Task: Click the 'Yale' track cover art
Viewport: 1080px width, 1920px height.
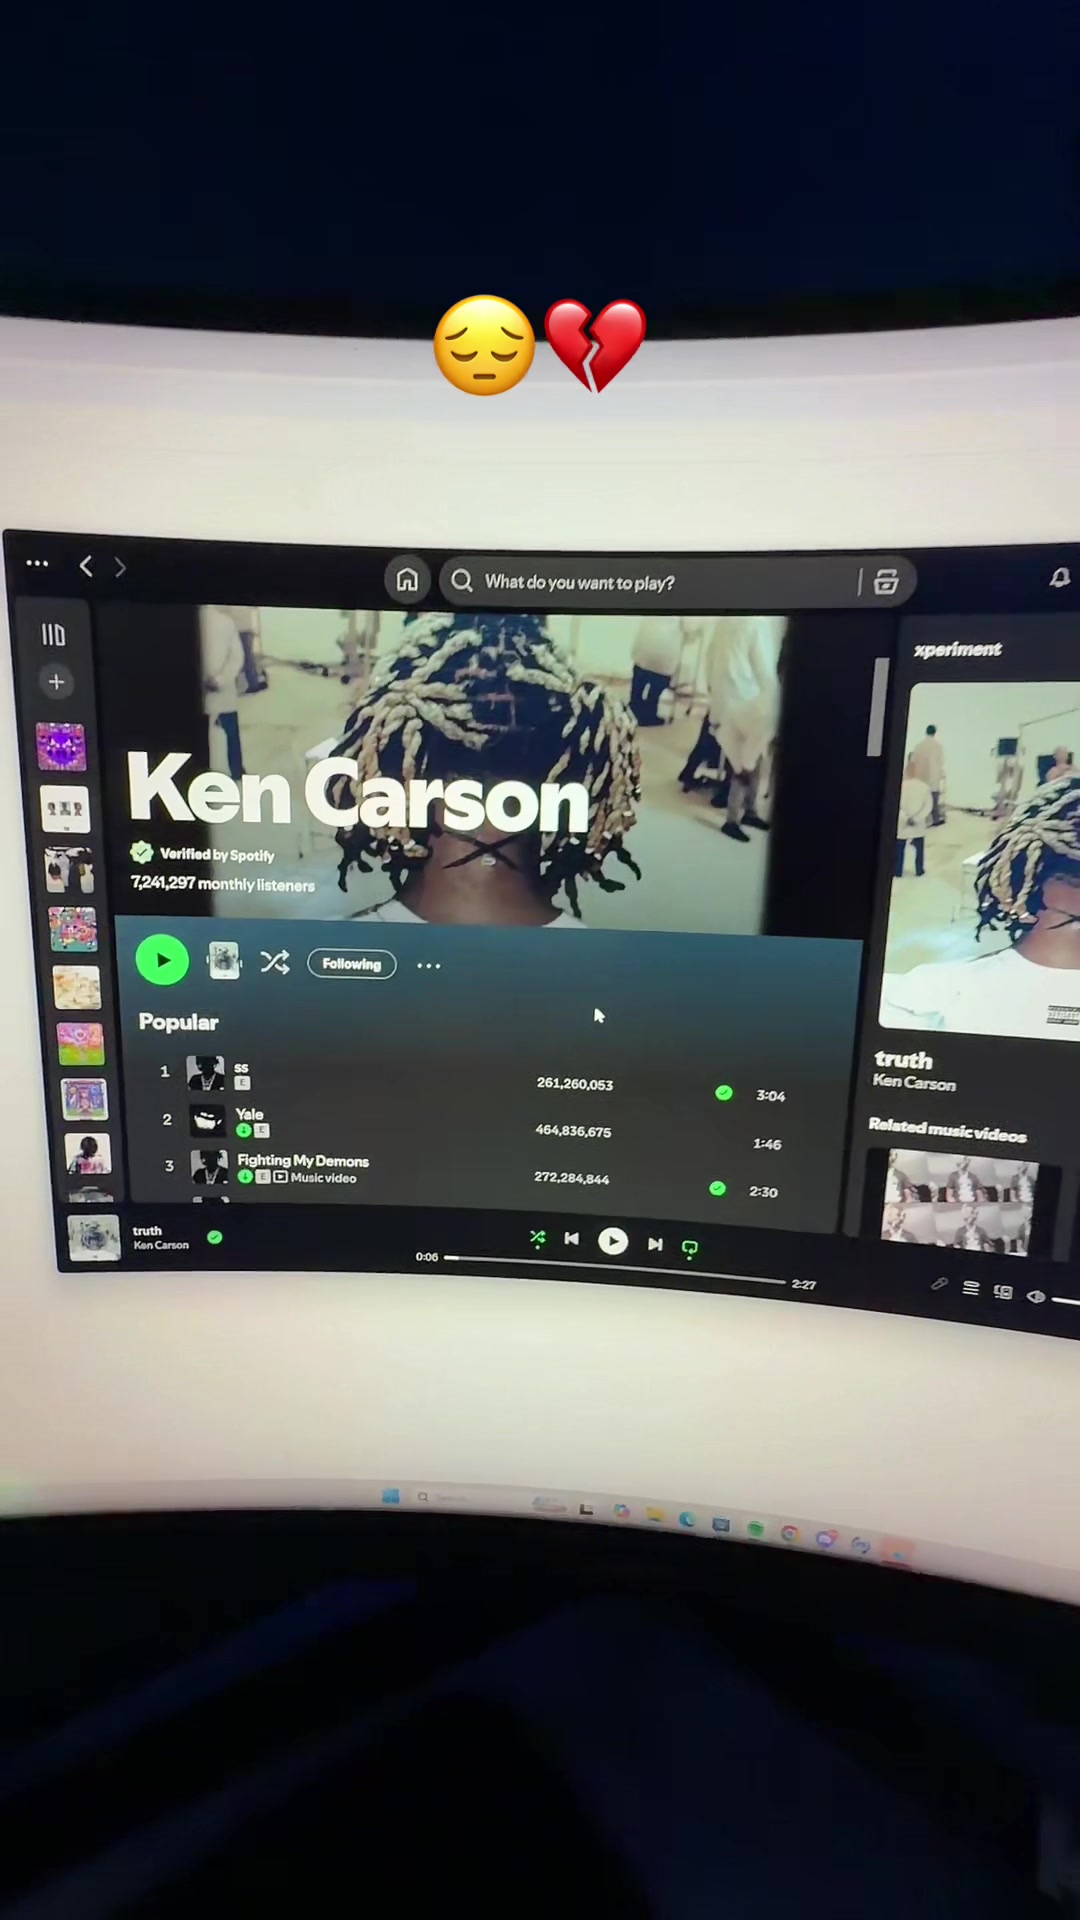Action: pos(208,1120)
